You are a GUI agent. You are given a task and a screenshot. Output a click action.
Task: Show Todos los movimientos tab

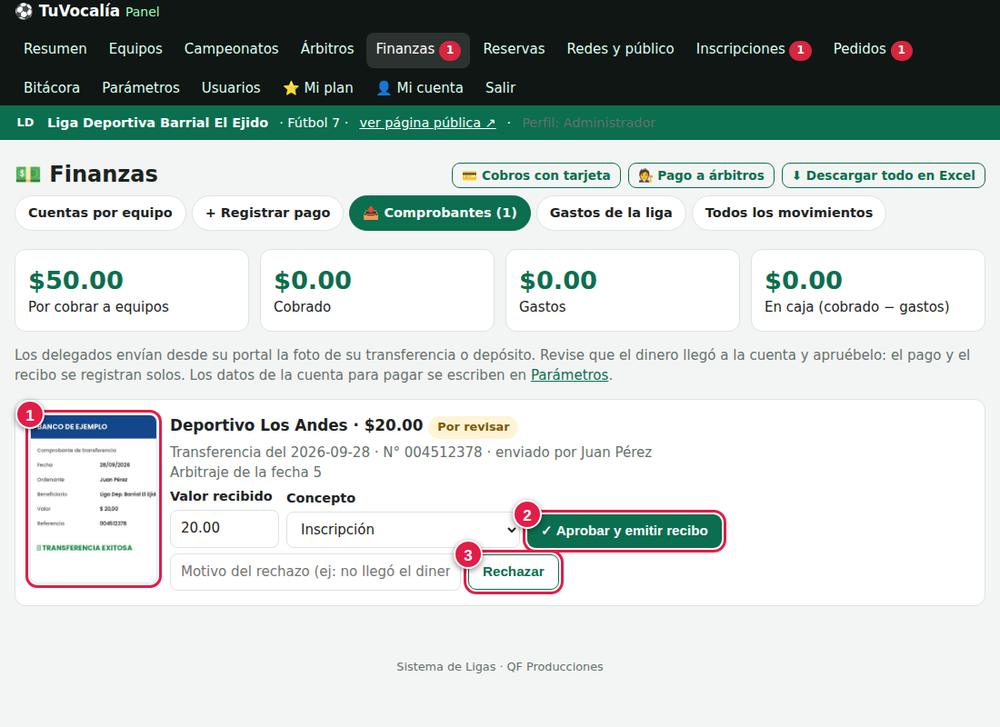coord(789,213)
